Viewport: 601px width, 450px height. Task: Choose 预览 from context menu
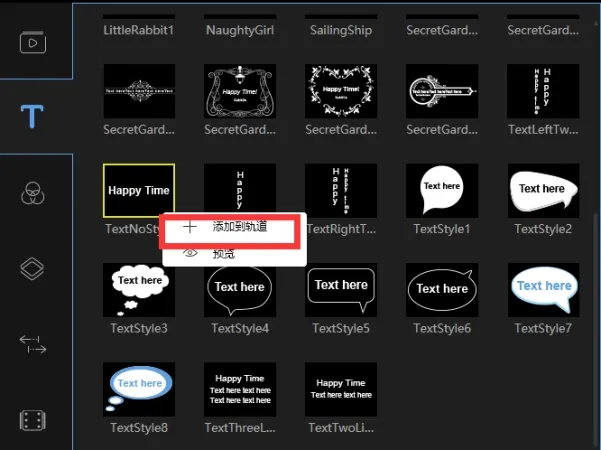pos(224,253)
